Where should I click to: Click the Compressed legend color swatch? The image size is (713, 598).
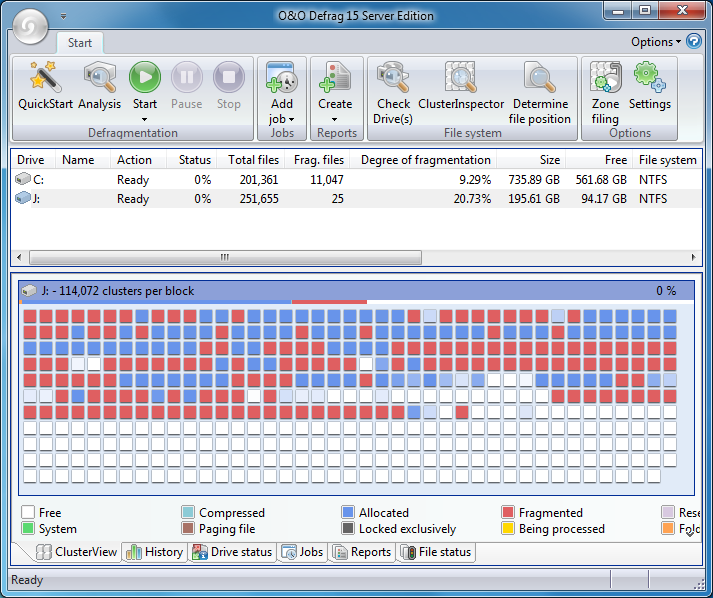click(x=188, y=512)
